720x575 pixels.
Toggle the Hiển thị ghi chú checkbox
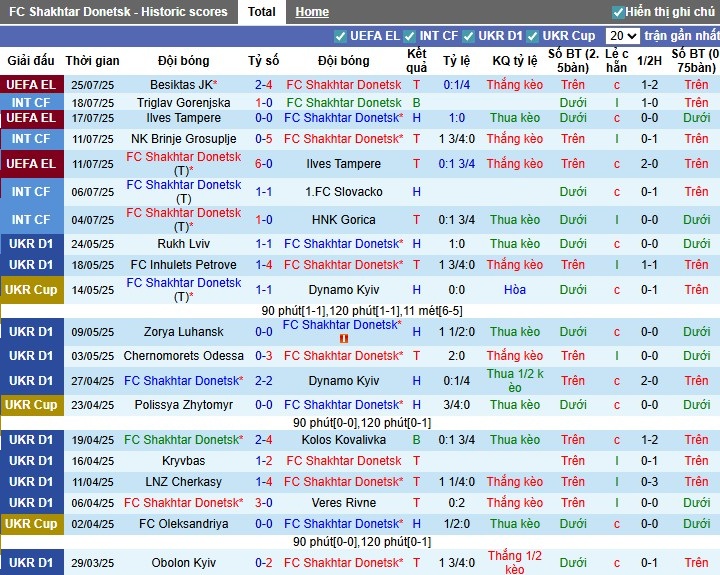[x=618, y=12]
